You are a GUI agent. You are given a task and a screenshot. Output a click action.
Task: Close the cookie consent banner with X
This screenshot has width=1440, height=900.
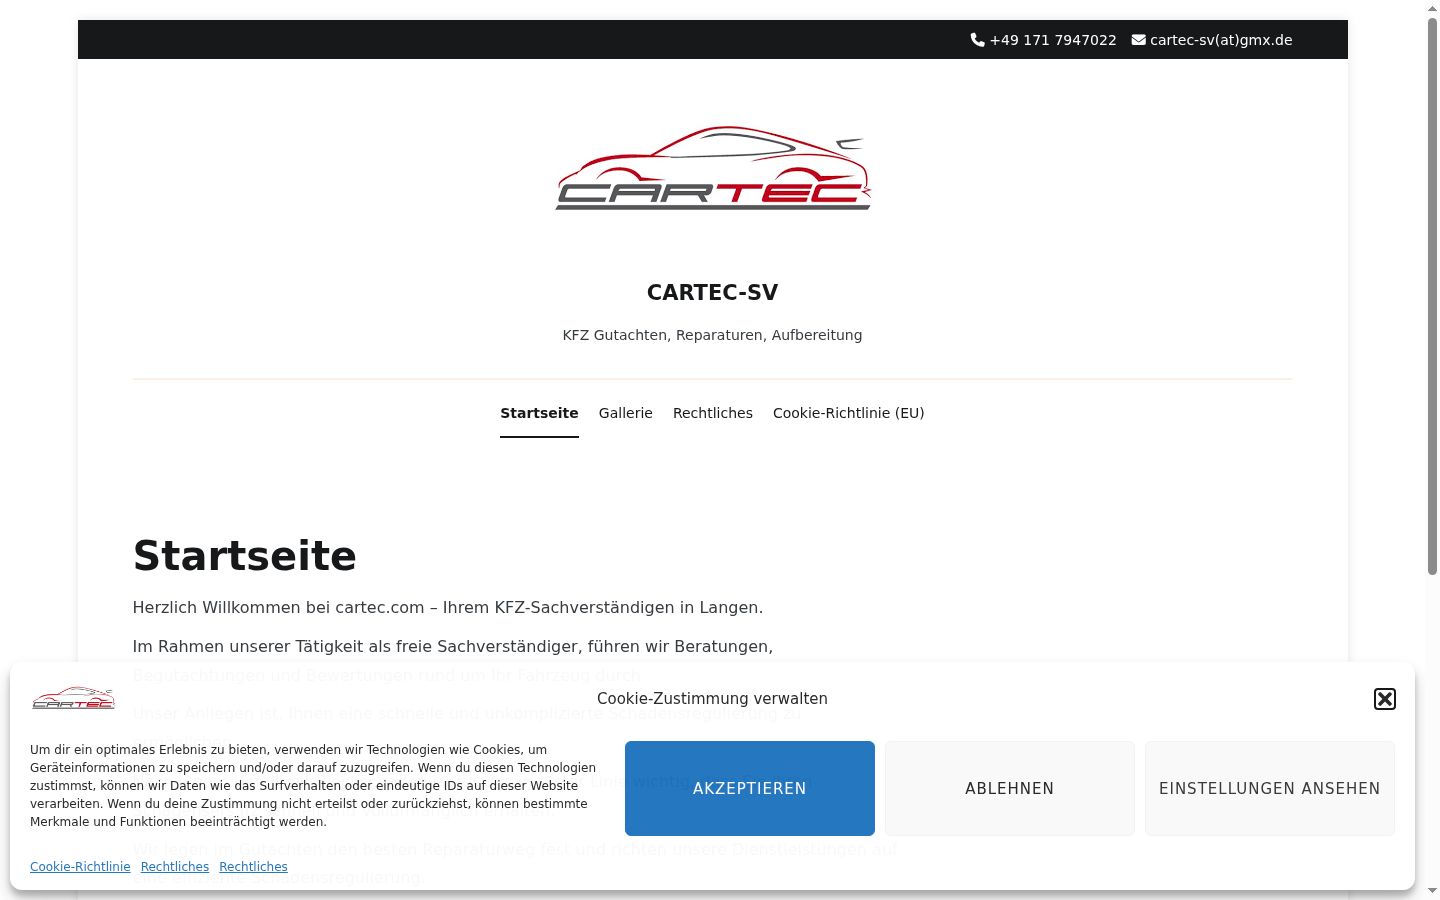[1384, 699]
